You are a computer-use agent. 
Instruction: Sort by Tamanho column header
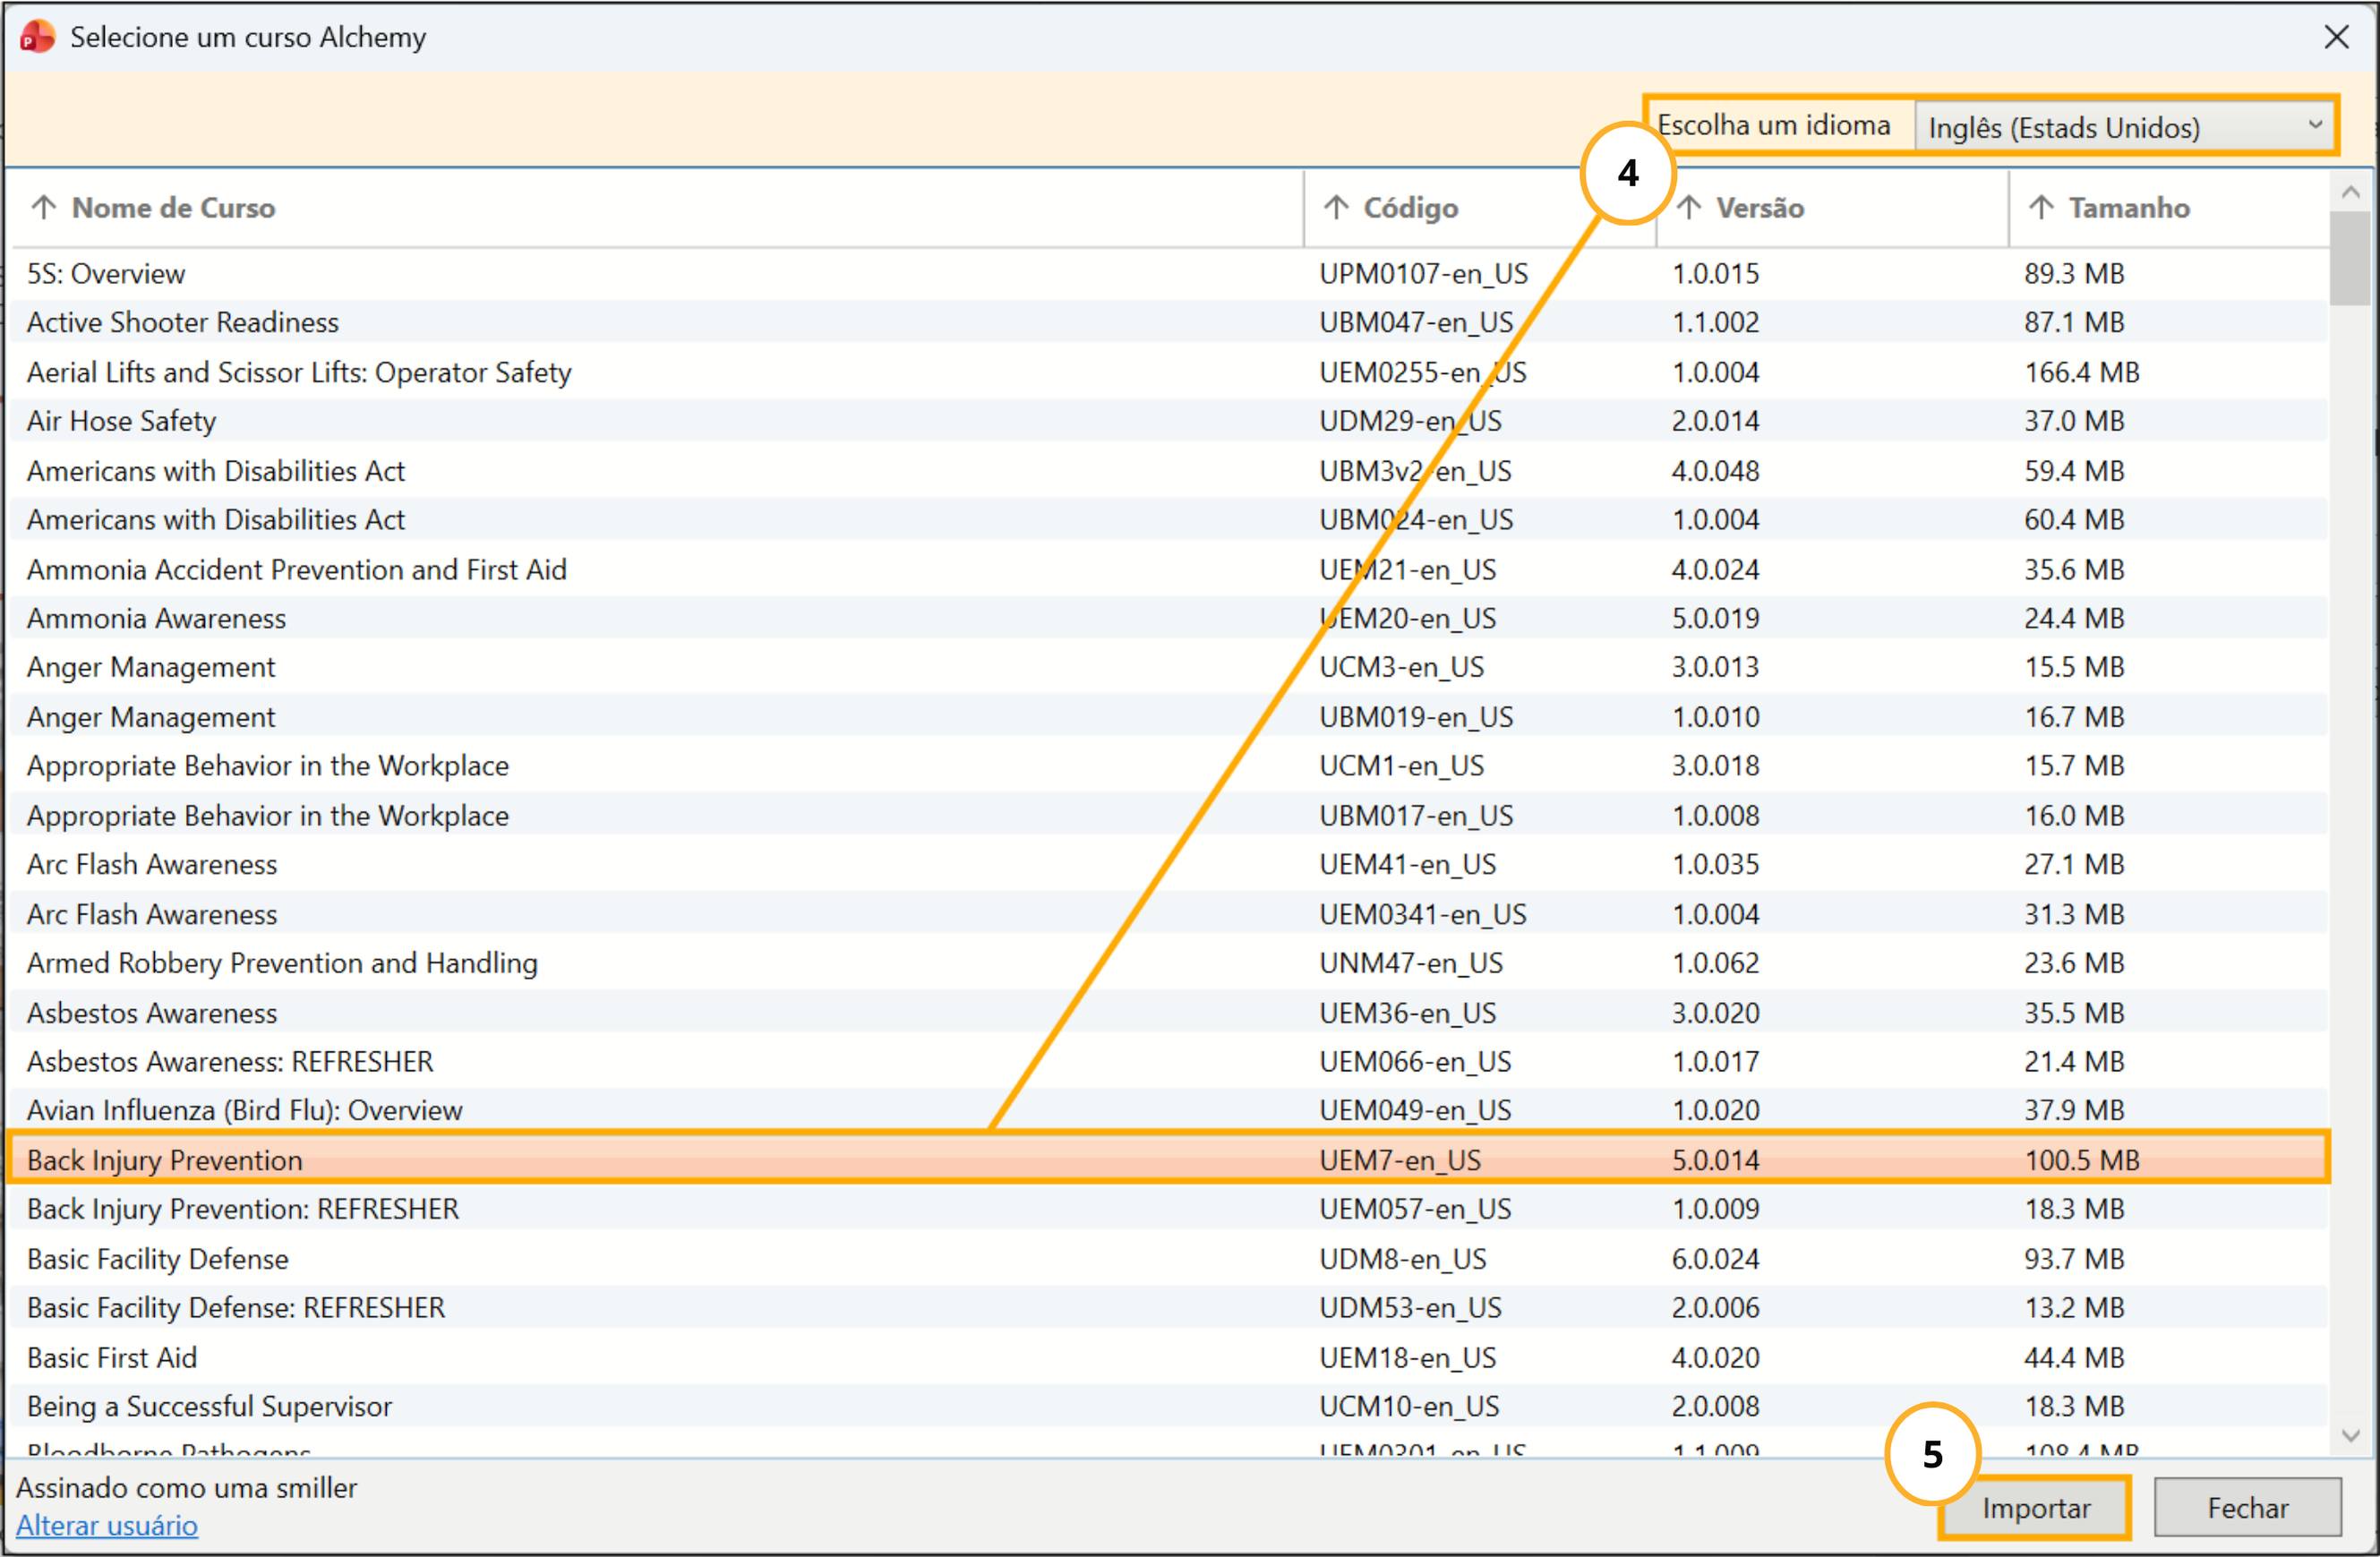(x=2128, y=207)
